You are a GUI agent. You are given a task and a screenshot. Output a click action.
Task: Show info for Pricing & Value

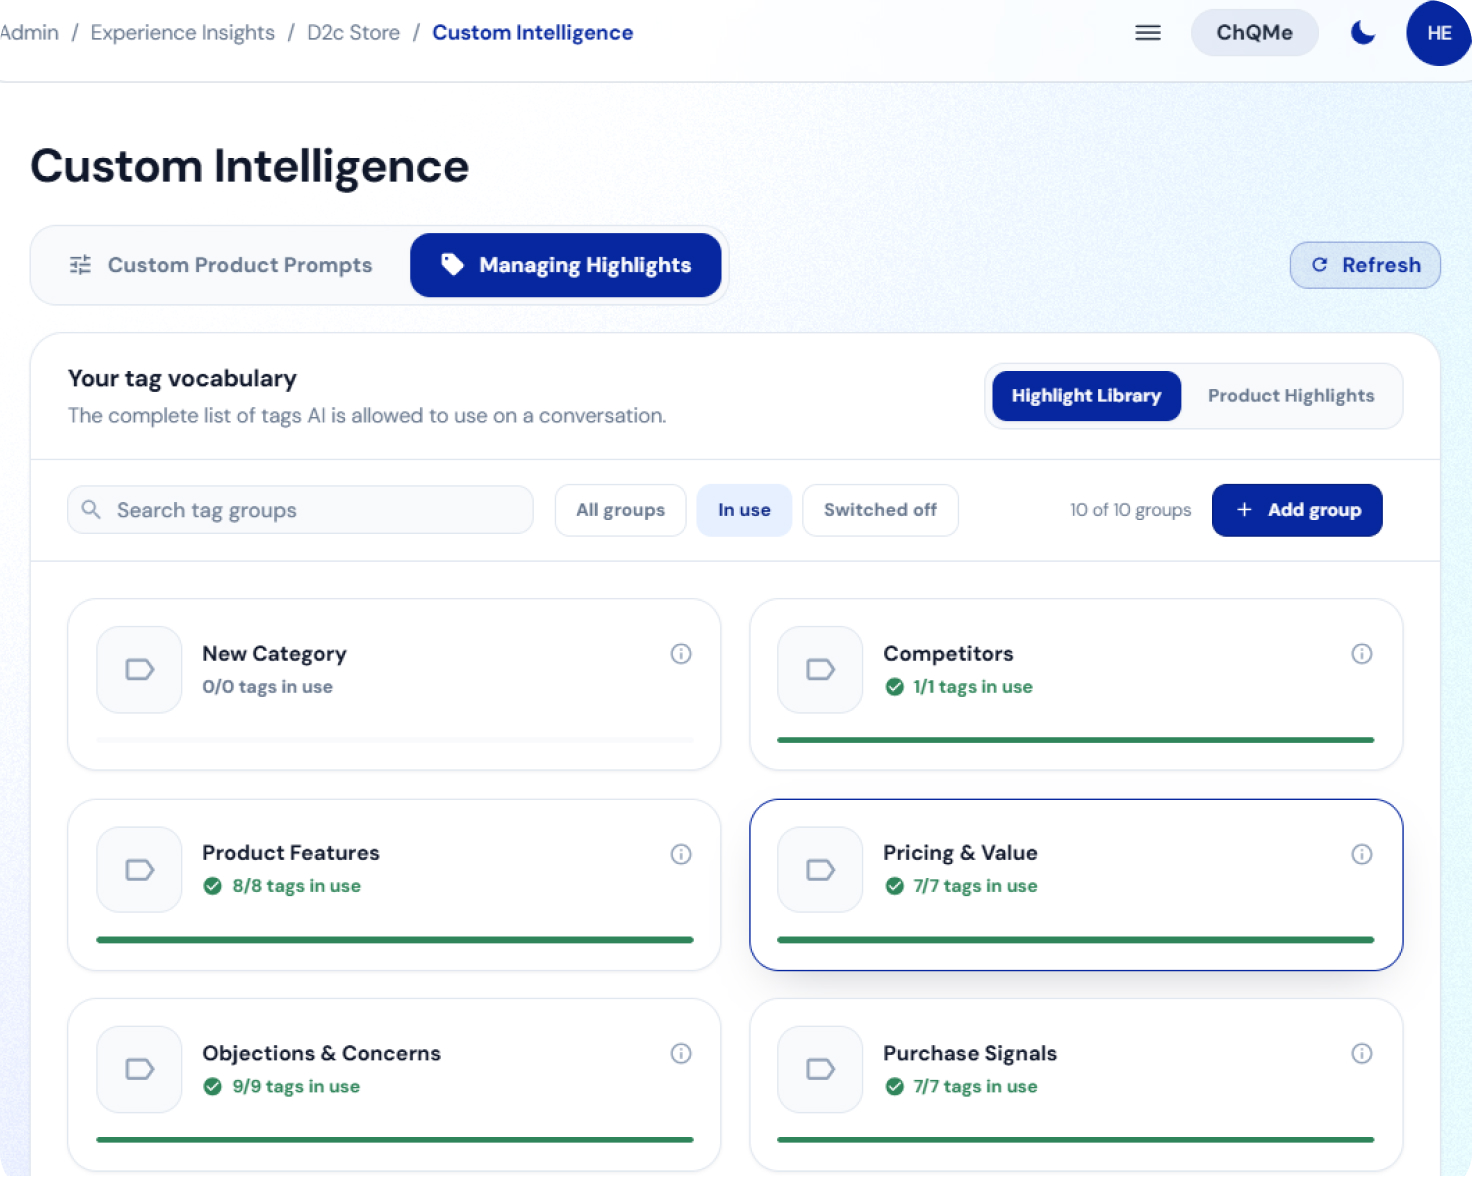pyautogui.click(x=1362, y=854)
